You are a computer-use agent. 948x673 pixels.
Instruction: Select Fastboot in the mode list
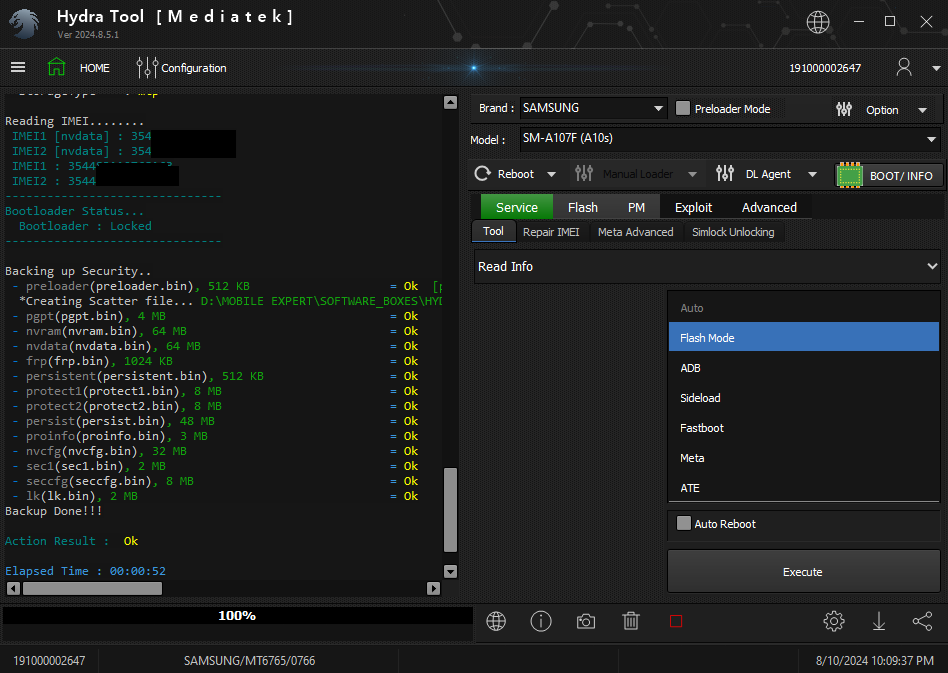[804, 428]
